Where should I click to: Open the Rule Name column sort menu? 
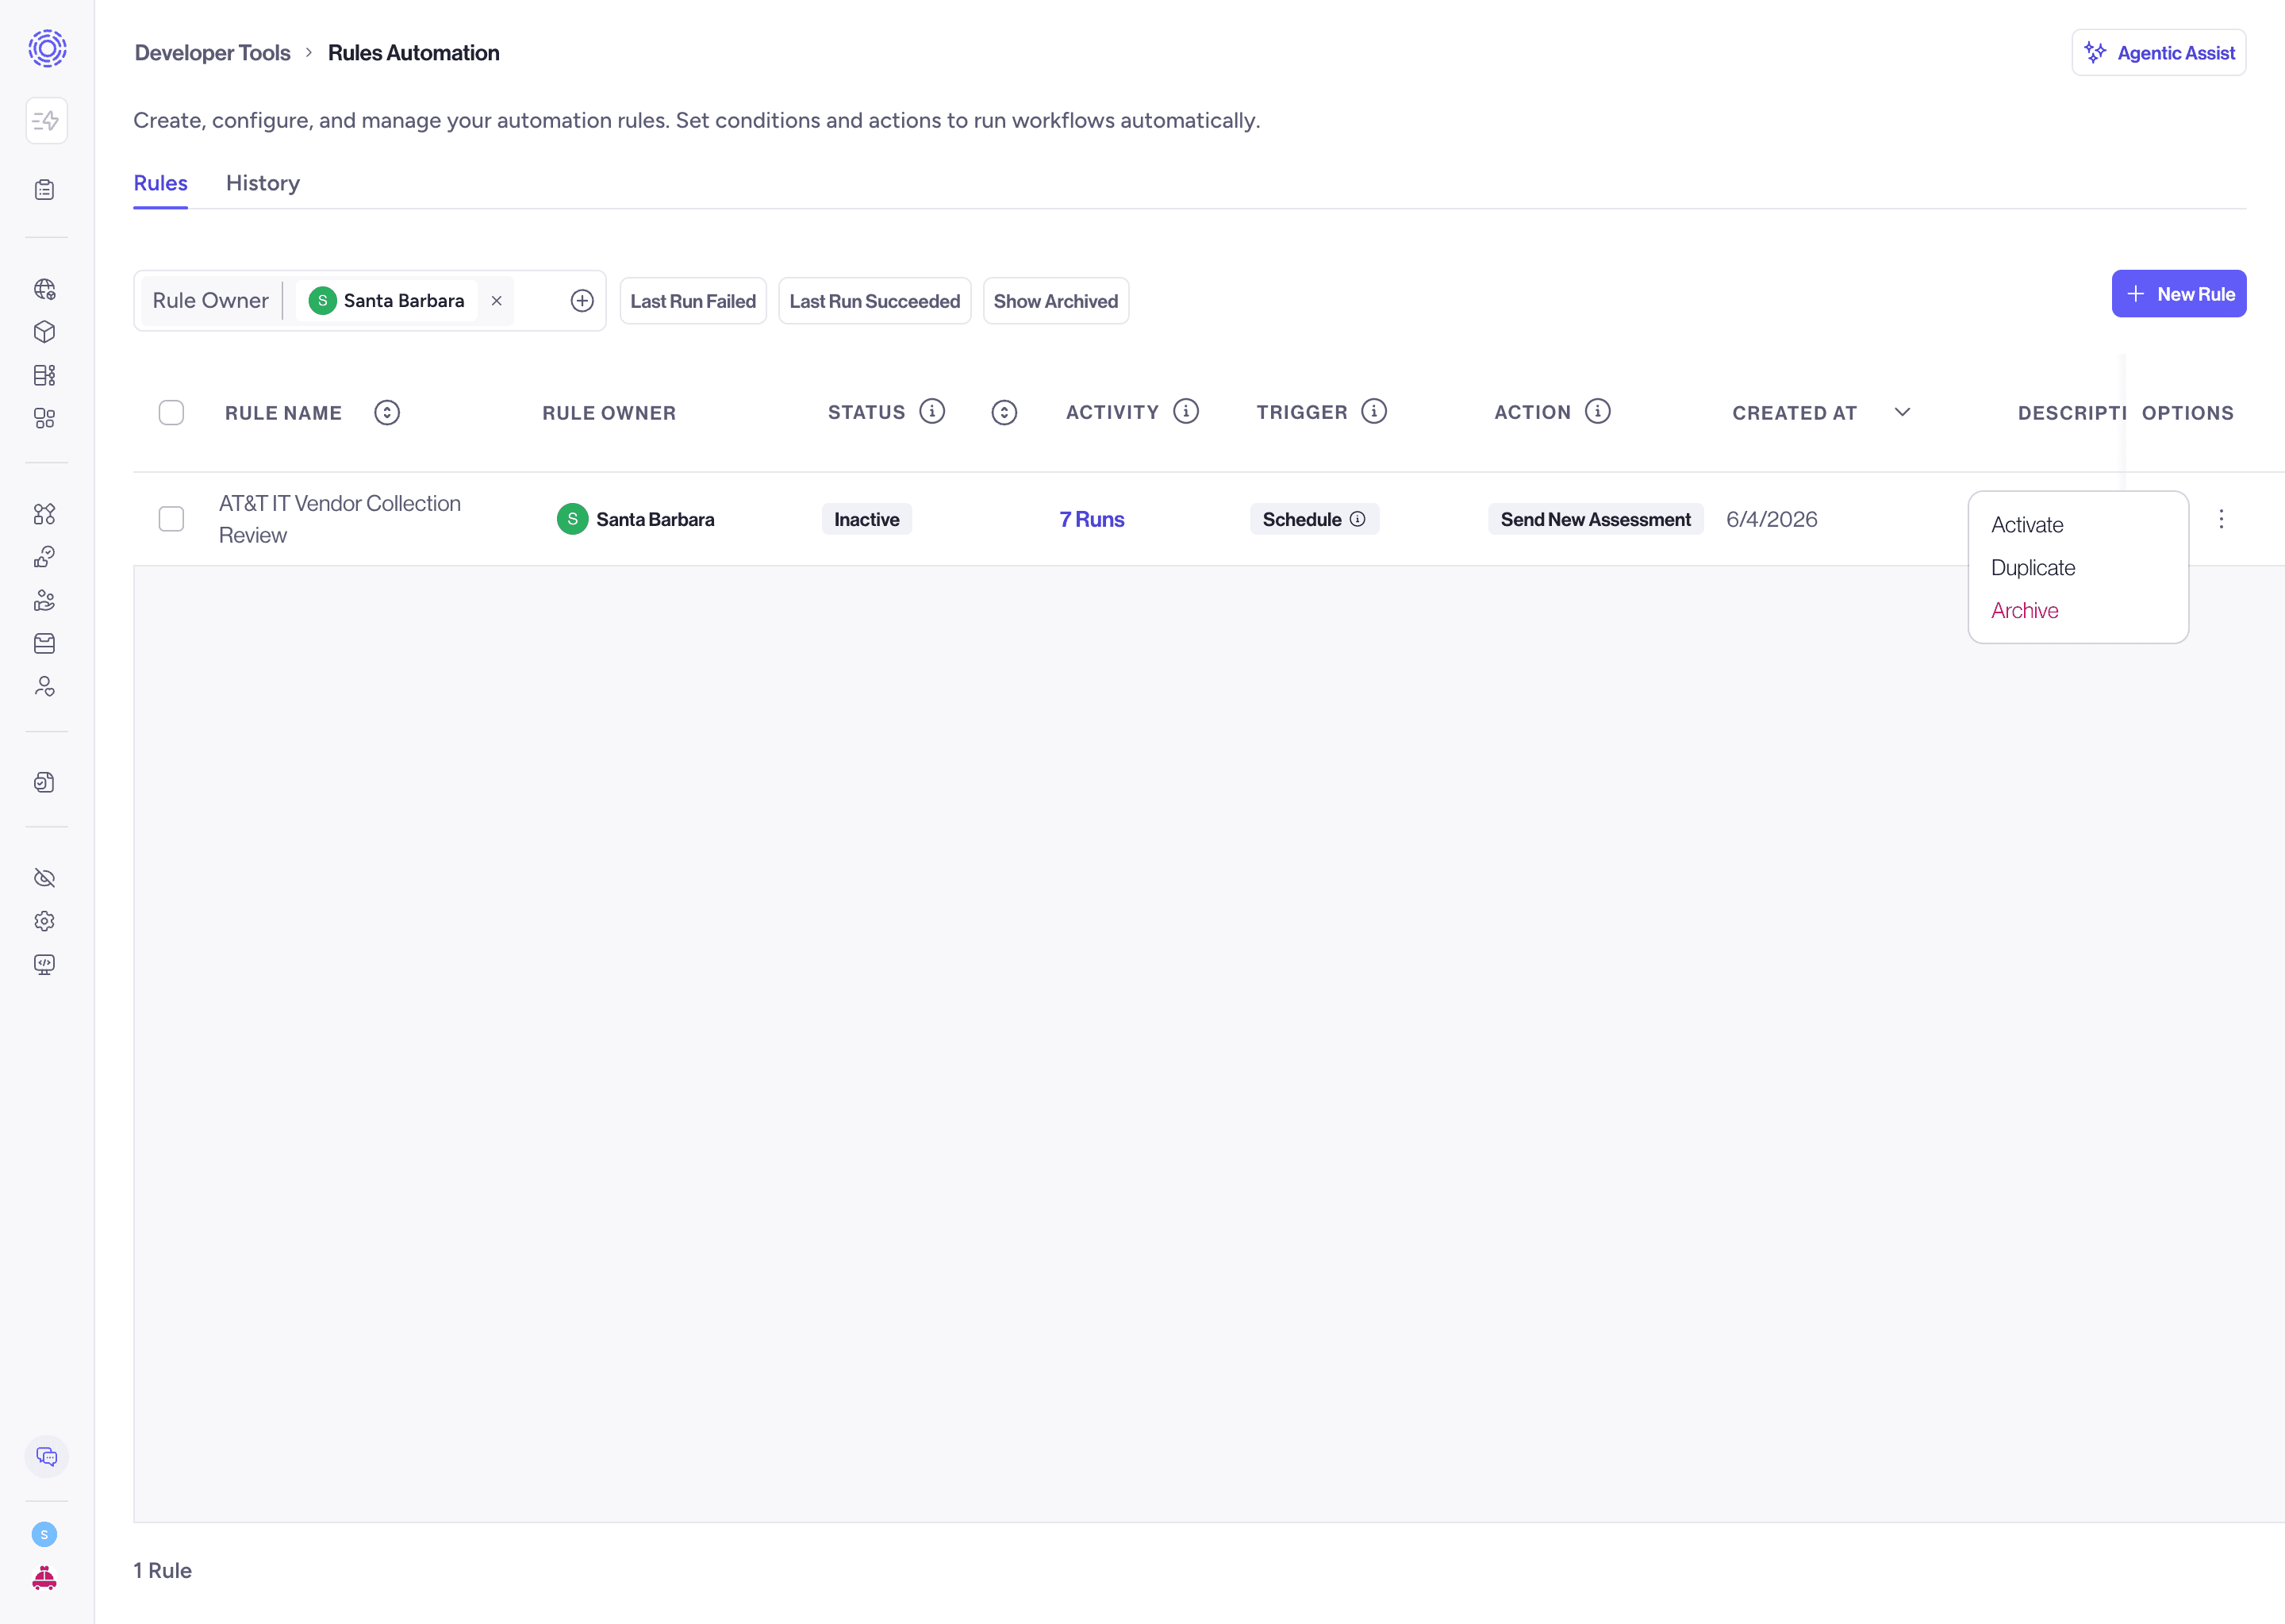coord(387,413)
